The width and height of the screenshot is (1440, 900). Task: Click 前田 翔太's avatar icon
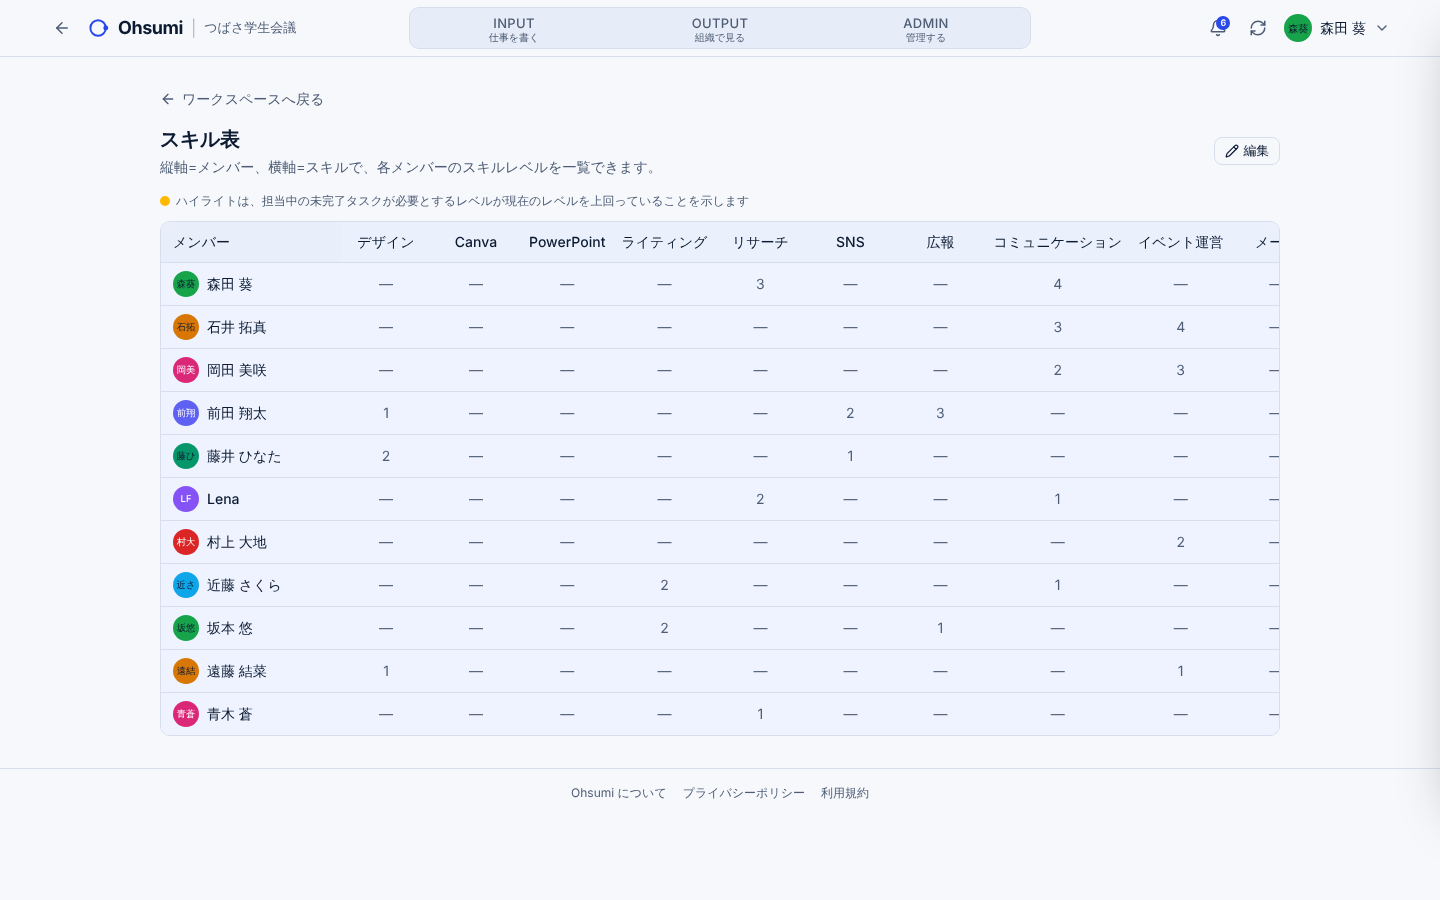[x=186, y=413]
